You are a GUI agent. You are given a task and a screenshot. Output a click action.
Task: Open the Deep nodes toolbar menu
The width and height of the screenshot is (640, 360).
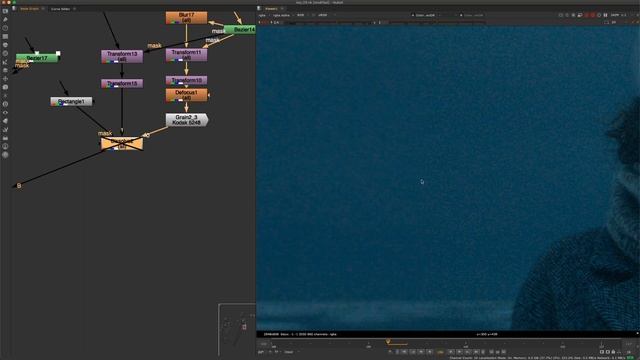coord(5,104)
